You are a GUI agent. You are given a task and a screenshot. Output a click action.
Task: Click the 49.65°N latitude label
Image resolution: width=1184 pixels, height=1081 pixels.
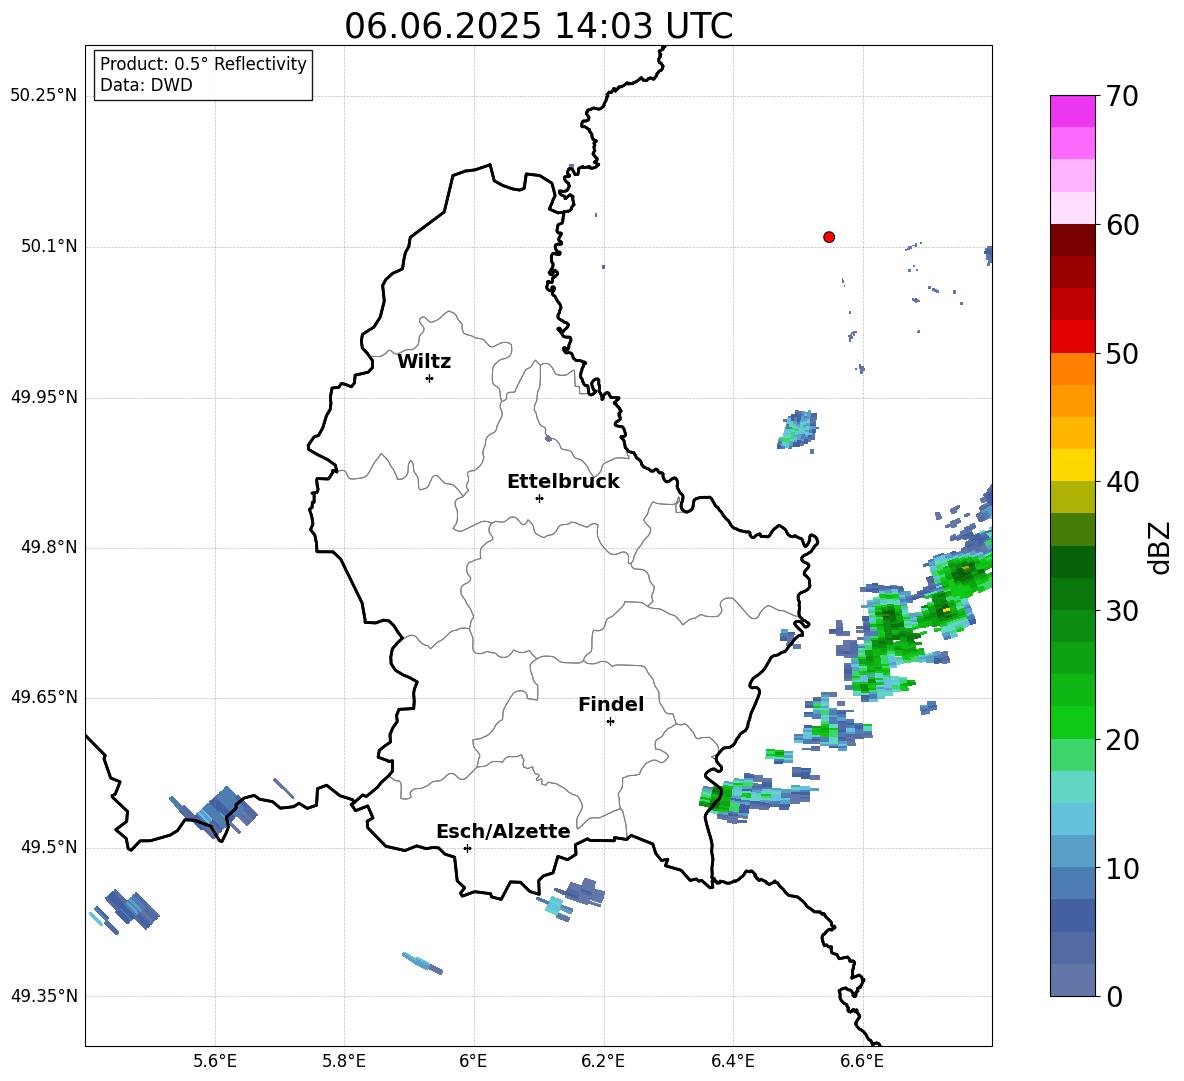click(44, 697)
